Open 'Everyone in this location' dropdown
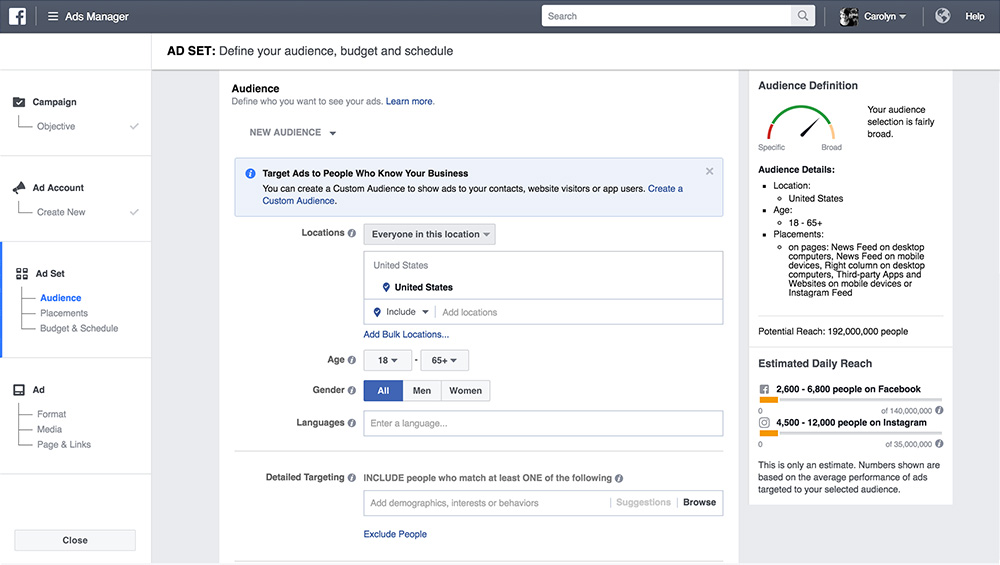Screen dimensions: 1000x565 (x=429, y=234)
